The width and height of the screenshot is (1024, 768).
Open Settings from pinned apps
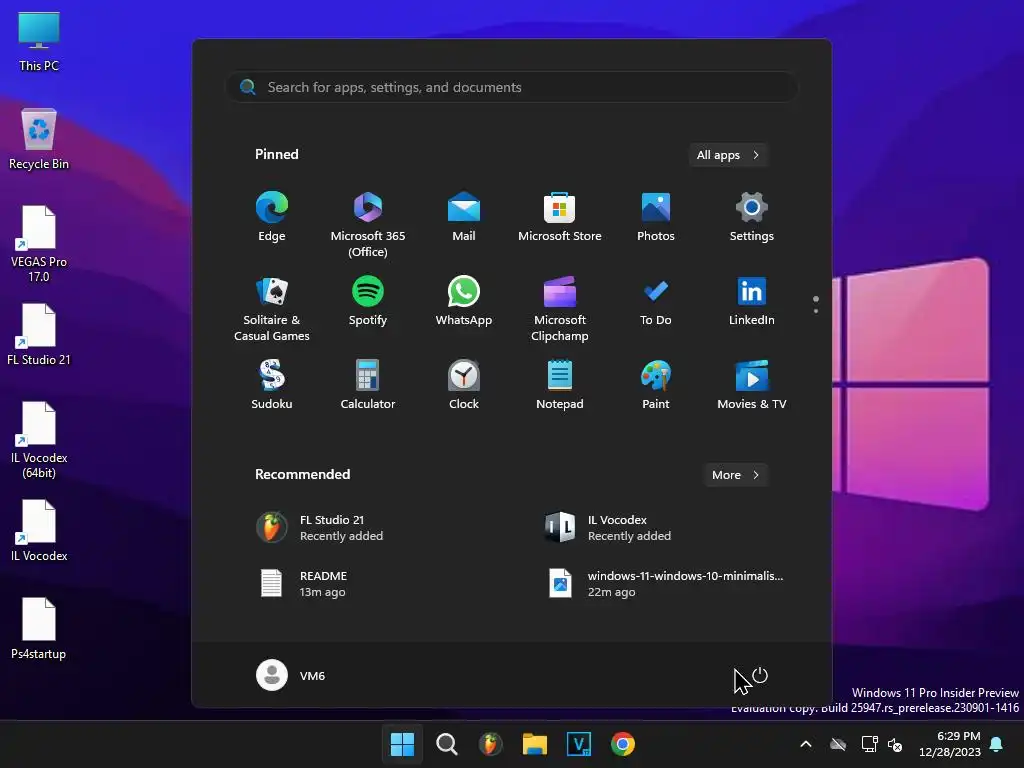coord(752,217)
